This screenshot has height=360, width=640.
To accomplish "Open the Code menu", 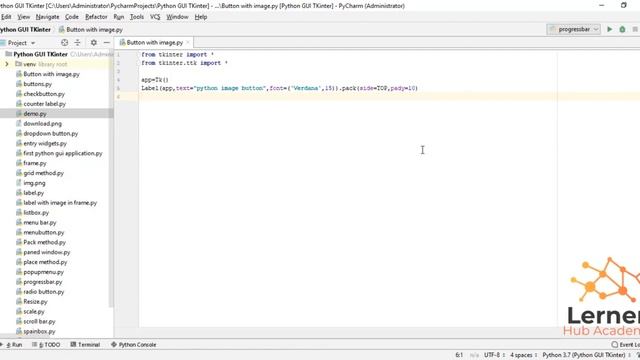I will (71, 17).
